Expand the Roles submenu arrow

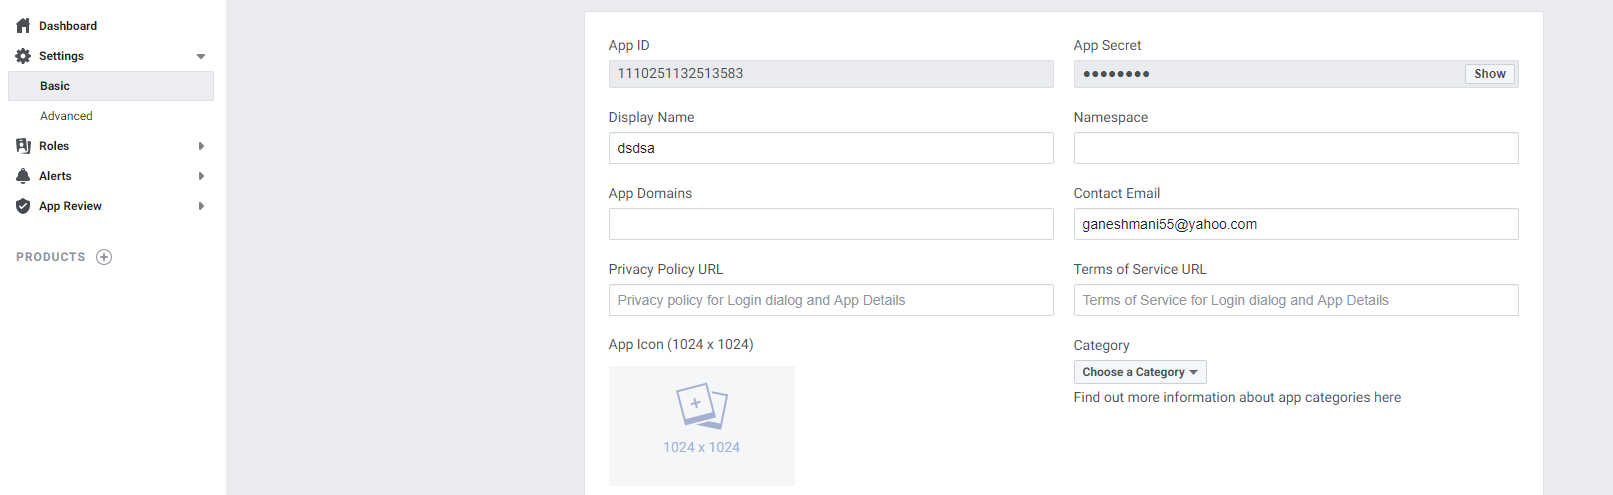pyautogui.click(x=201, y=146)
